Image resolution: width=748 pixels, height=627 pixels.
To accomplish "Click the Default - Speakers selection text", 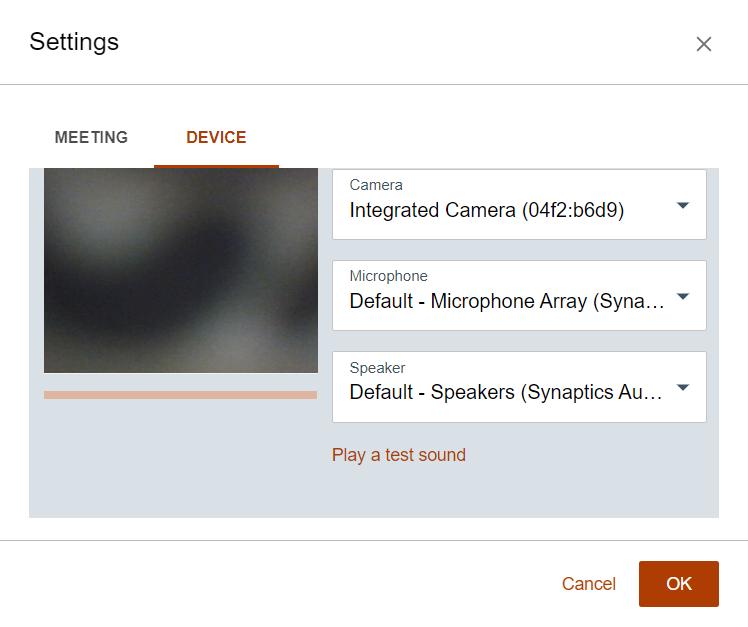I will point(506,393).
